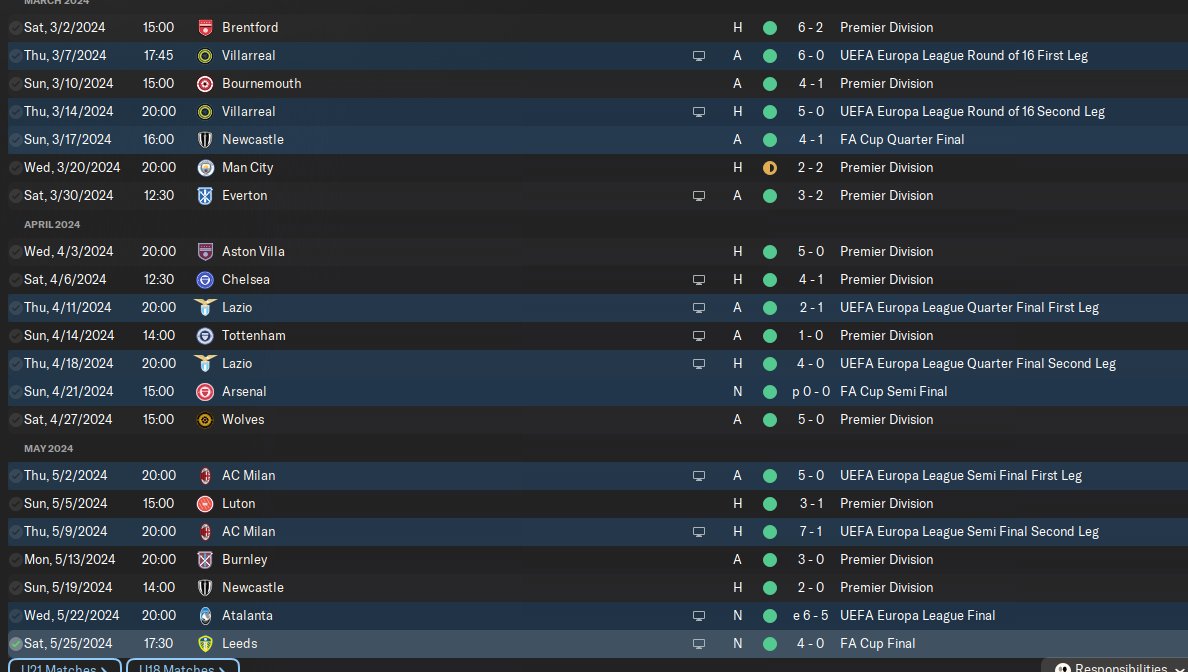Select UEFA Europa League Final competition text
1188x672 pixels.
point(918,615)
